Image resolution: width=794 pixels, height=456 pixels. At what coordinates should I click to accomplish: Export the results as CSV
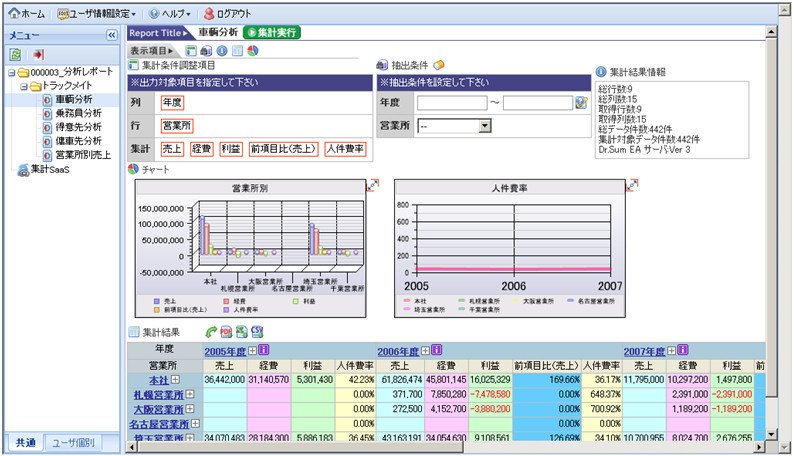[257, 332]
